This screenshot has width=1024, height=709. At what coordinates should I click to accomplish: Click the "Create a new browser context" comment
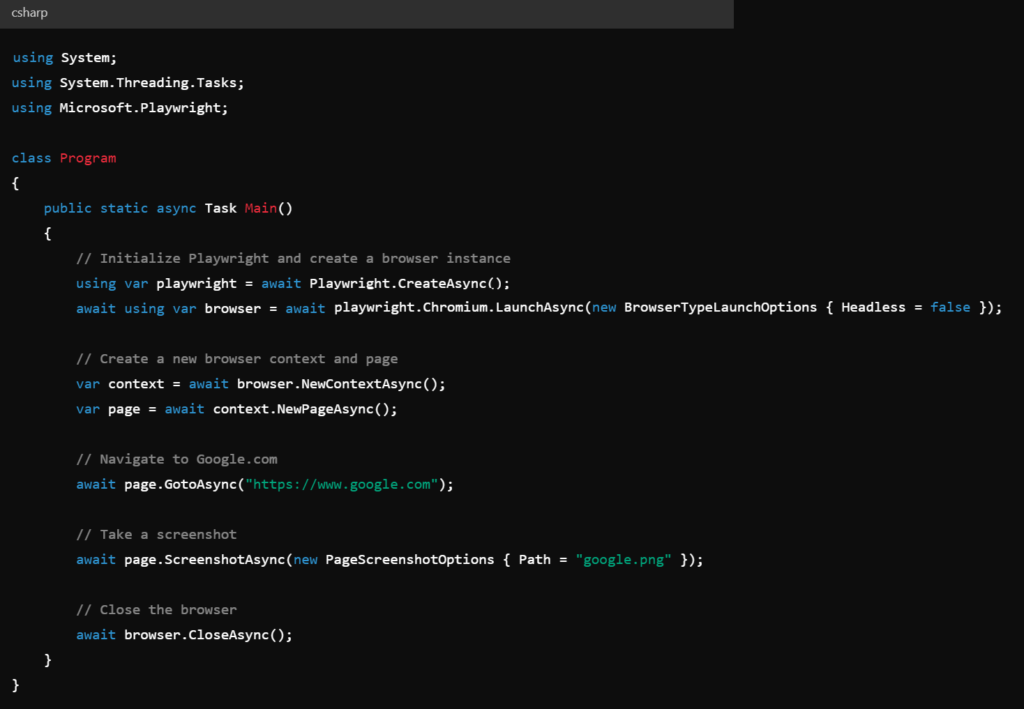236,359
